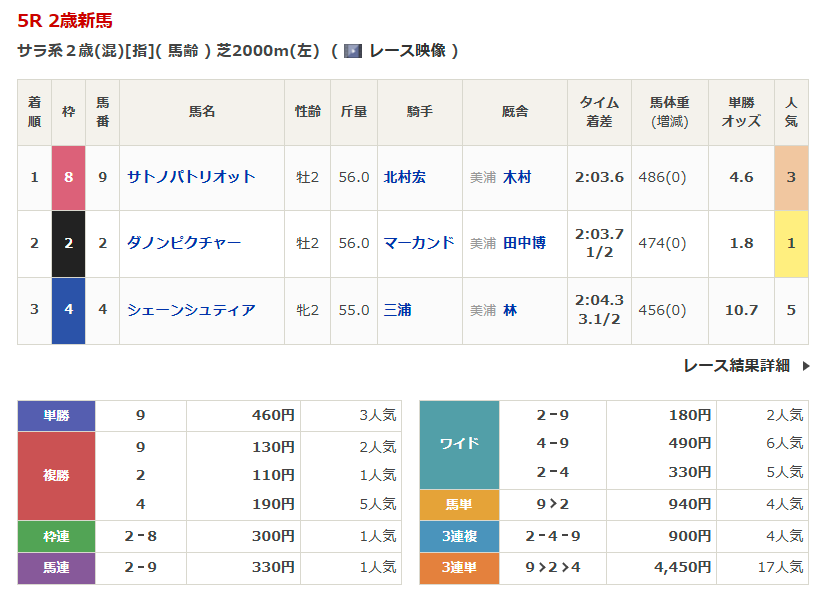Open jockey マーカンド page
This screenshot has width=826, height=595.
pos(419,243)
